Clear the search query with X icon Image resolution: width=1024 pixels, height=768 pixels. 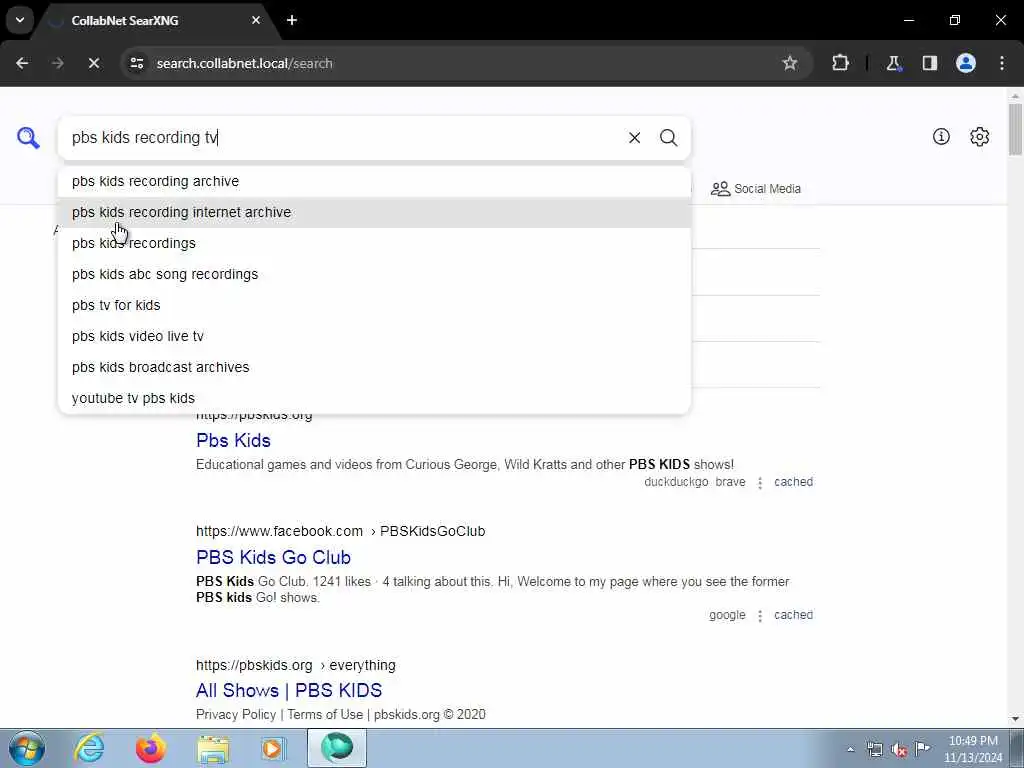[634, 138]
